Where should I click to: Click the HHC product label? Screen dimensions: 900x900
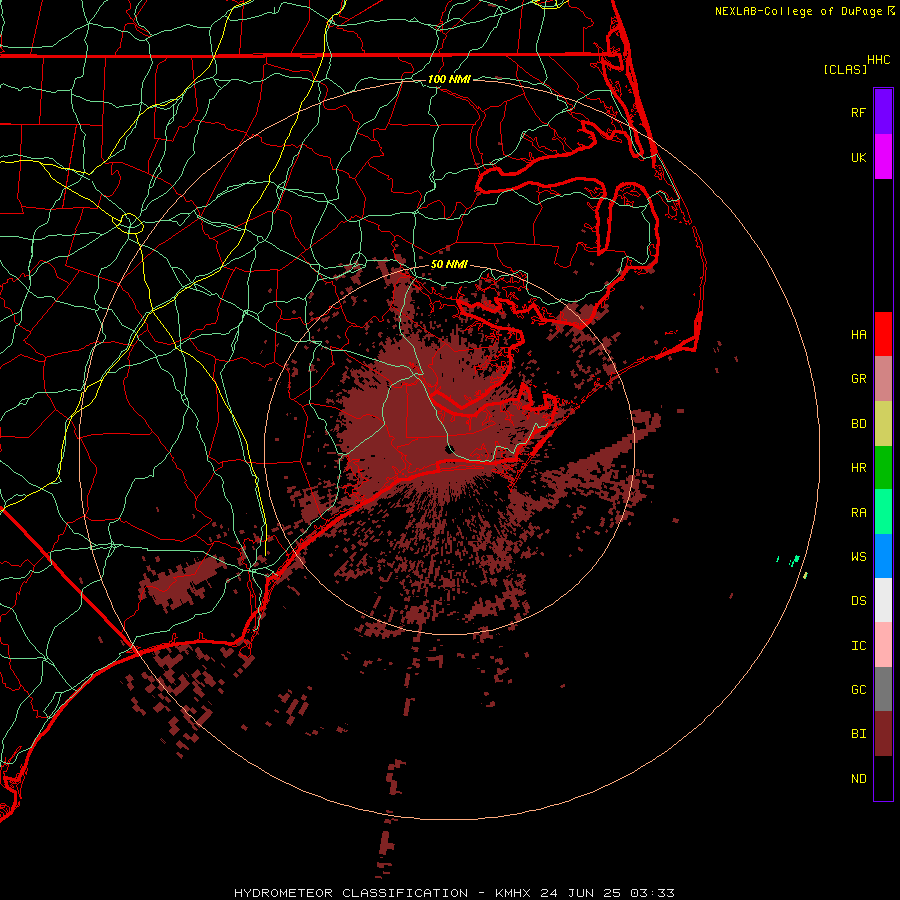879,60
